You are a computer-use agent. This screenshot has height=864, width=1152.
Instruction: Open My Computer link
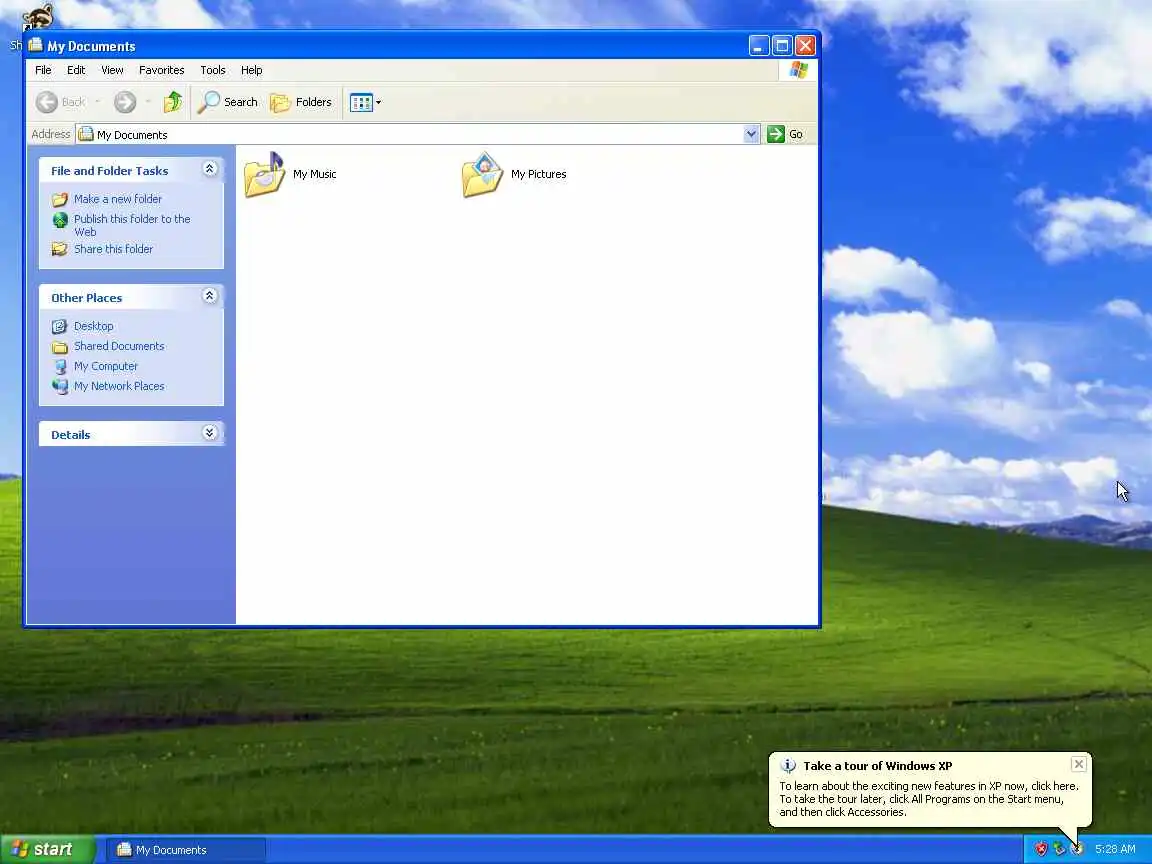click(x=106, y=366)
